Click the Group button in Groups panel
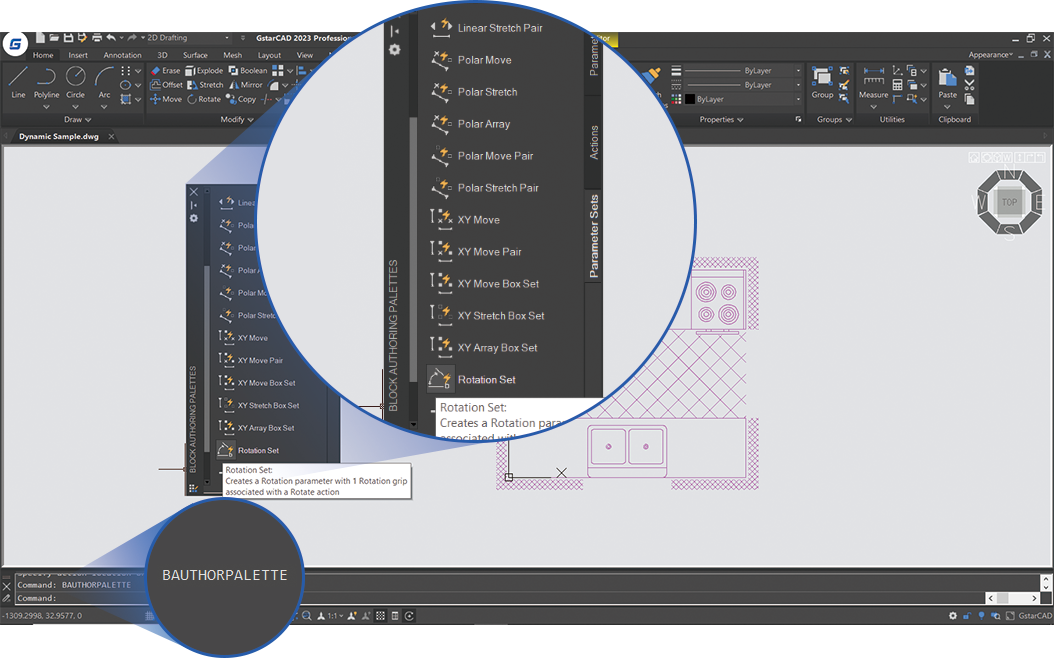Viewport: 1054px width, 658px height. pos(822,83)
